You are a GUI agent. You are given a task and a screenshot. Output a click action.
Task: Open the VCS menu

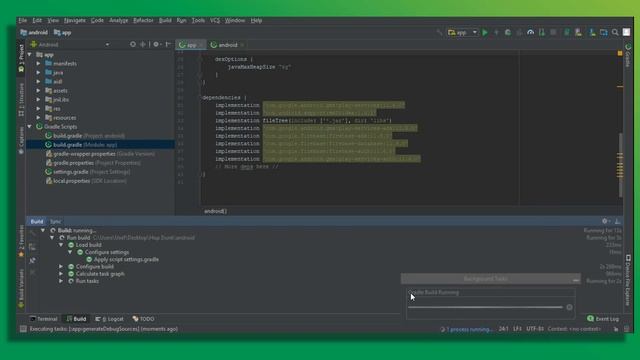215,20
